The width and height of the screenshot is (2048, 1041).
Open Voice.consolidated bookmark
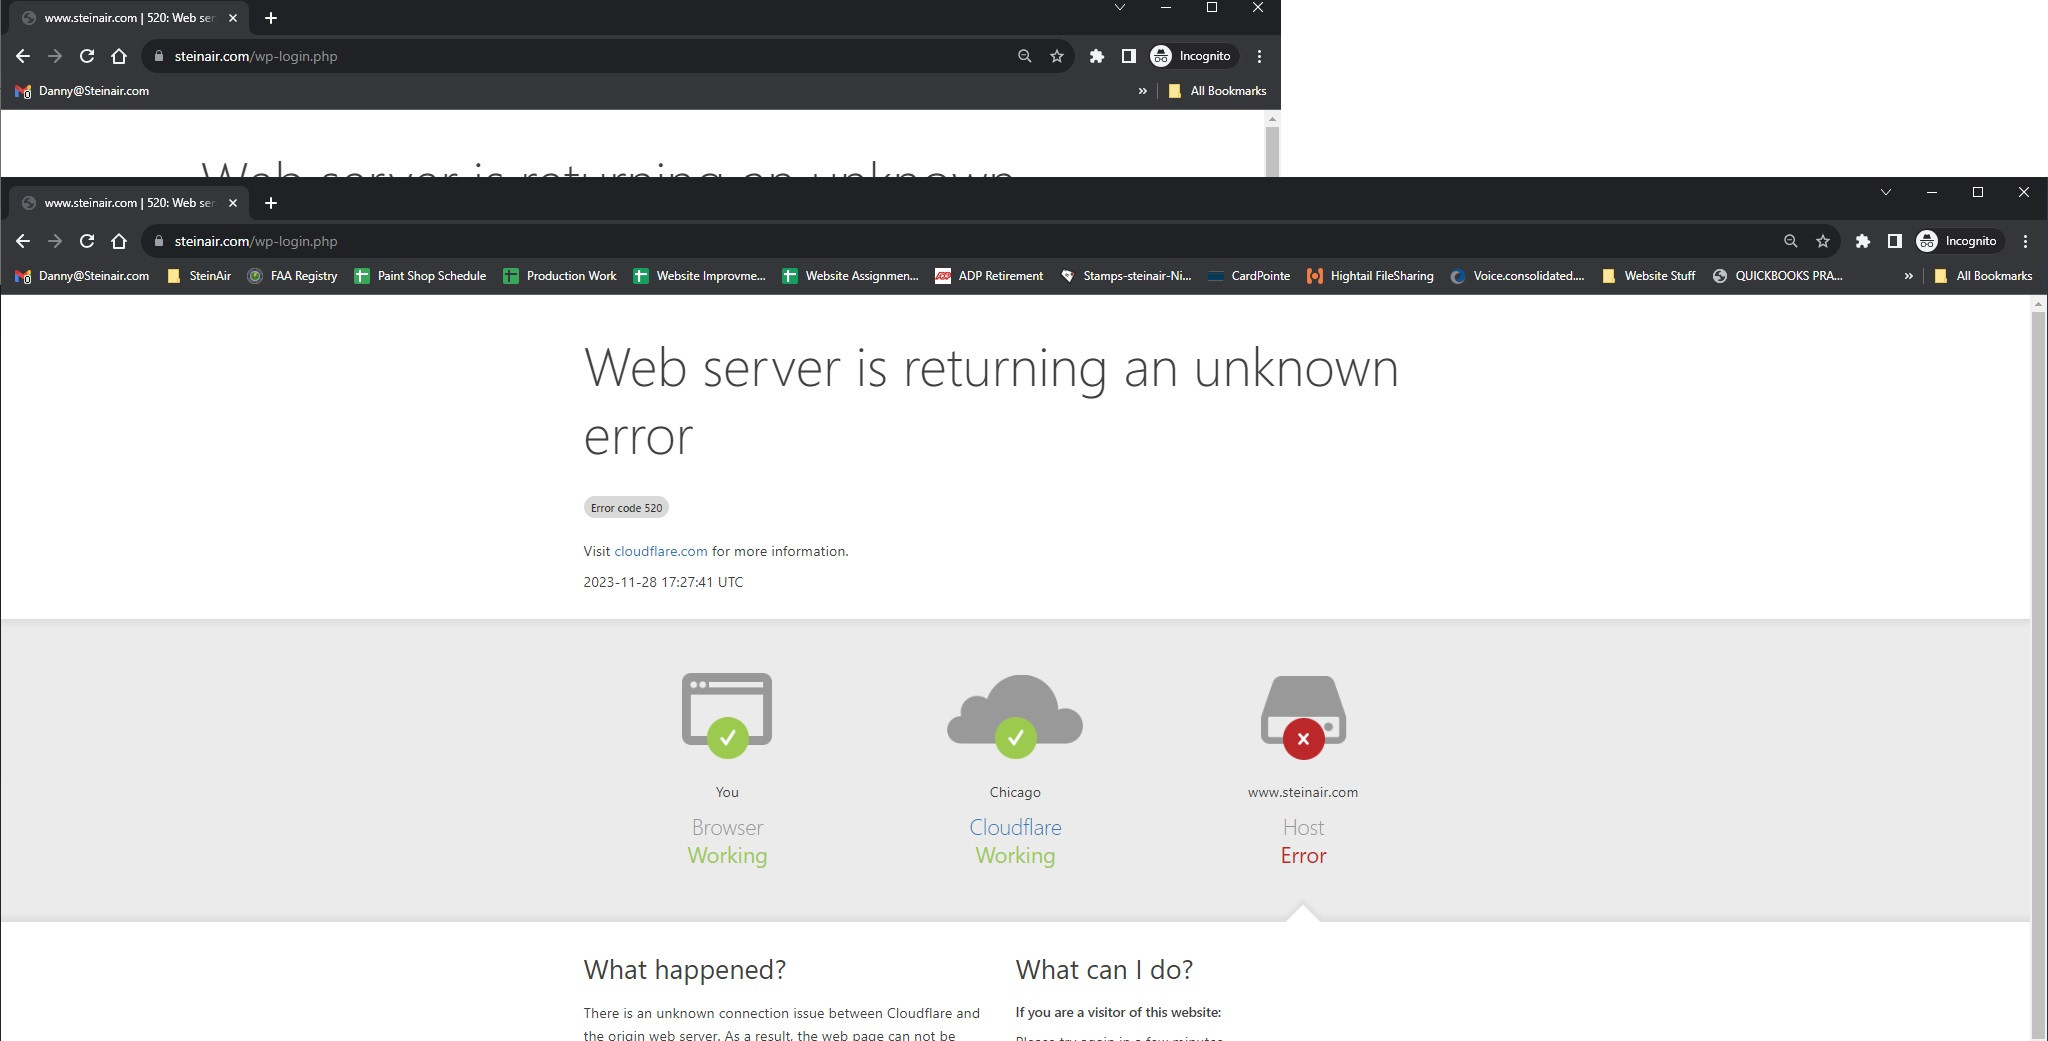coord(1517,276)
